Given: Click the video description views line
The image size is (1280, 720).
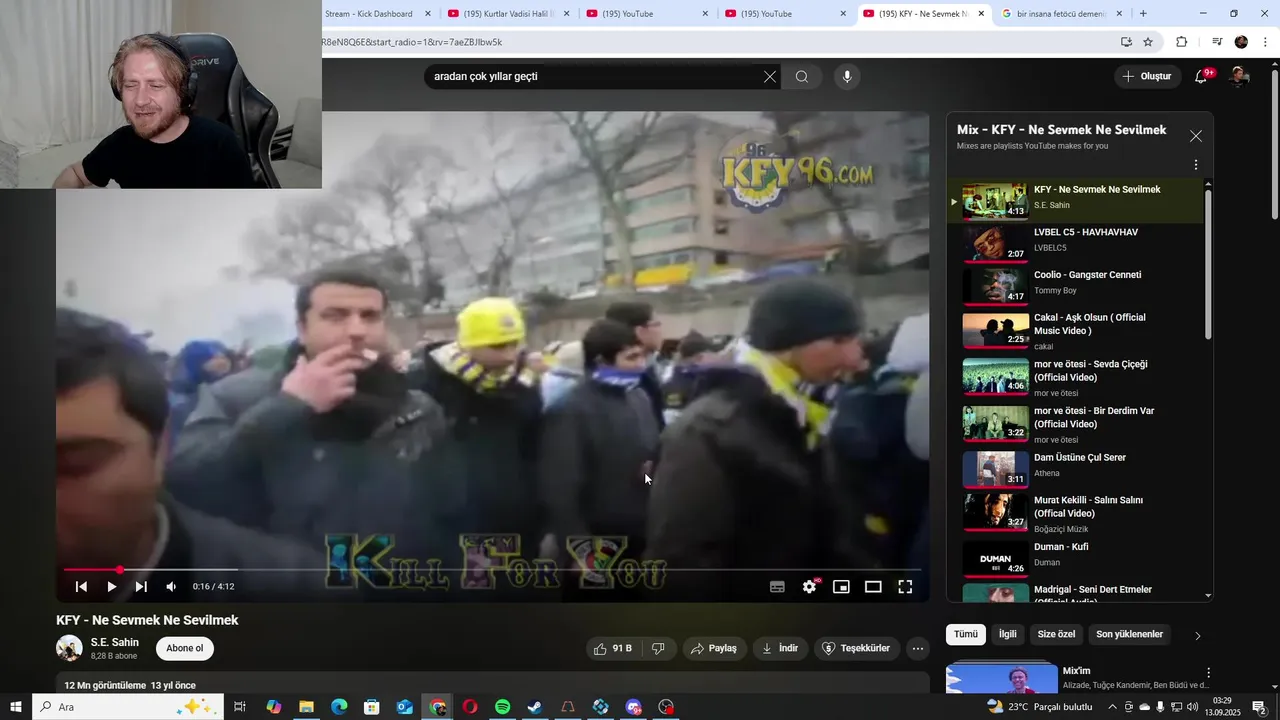Looking at the screenshot, I should coord(130,685).
